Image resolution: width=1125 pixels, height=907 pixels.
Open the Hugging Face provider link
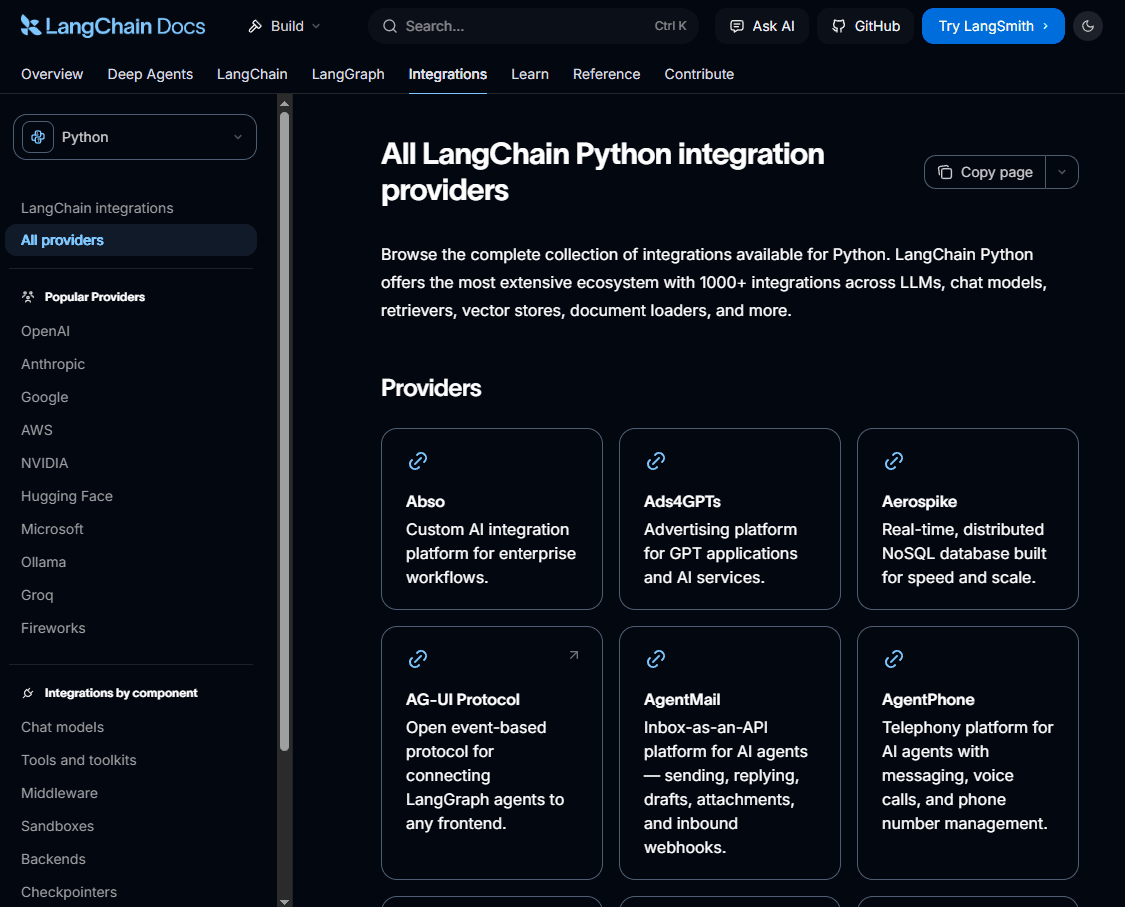click(67, 497)
